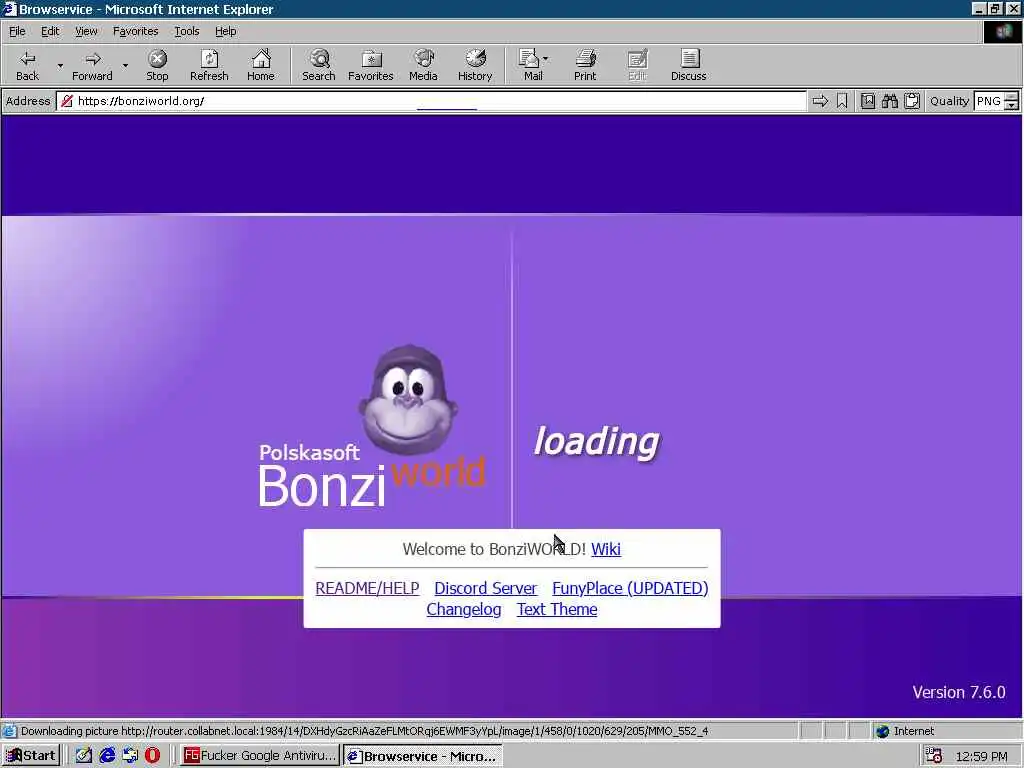Print the current page
Image resolution: width=1024 pixels, height=768 pixels.
click(585, 65)
